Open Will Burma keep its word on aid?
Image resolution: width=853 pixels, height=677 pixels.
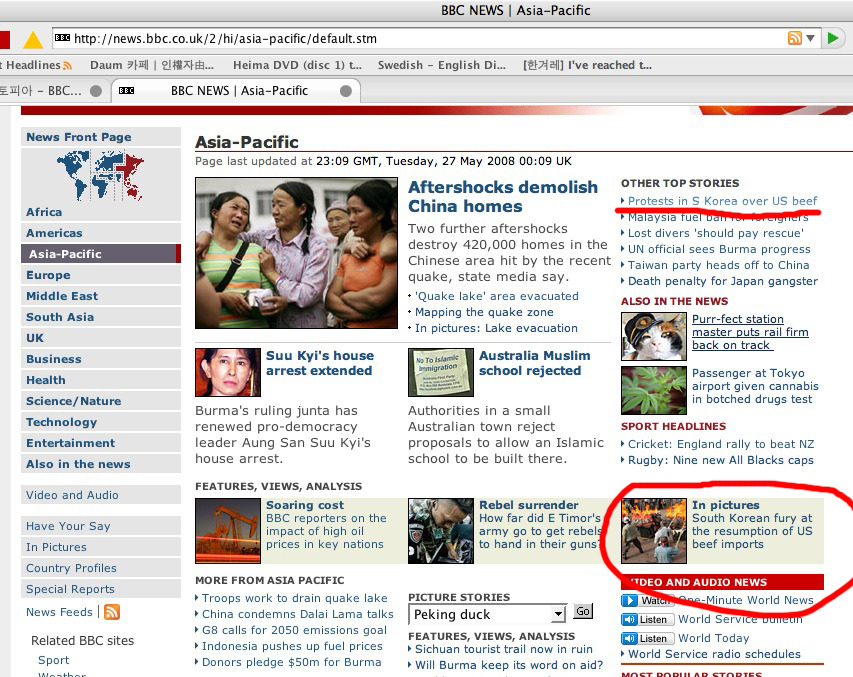tap(509, 665)
